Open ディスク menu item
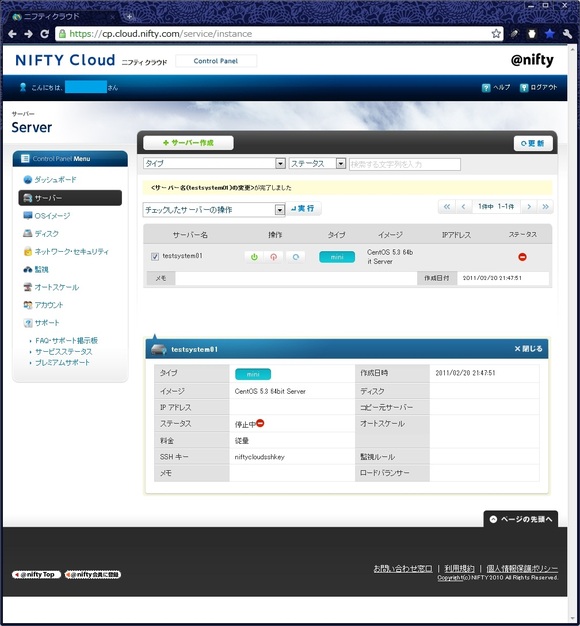Viewport: 580px width, 626px height. [x=41, y=234]
